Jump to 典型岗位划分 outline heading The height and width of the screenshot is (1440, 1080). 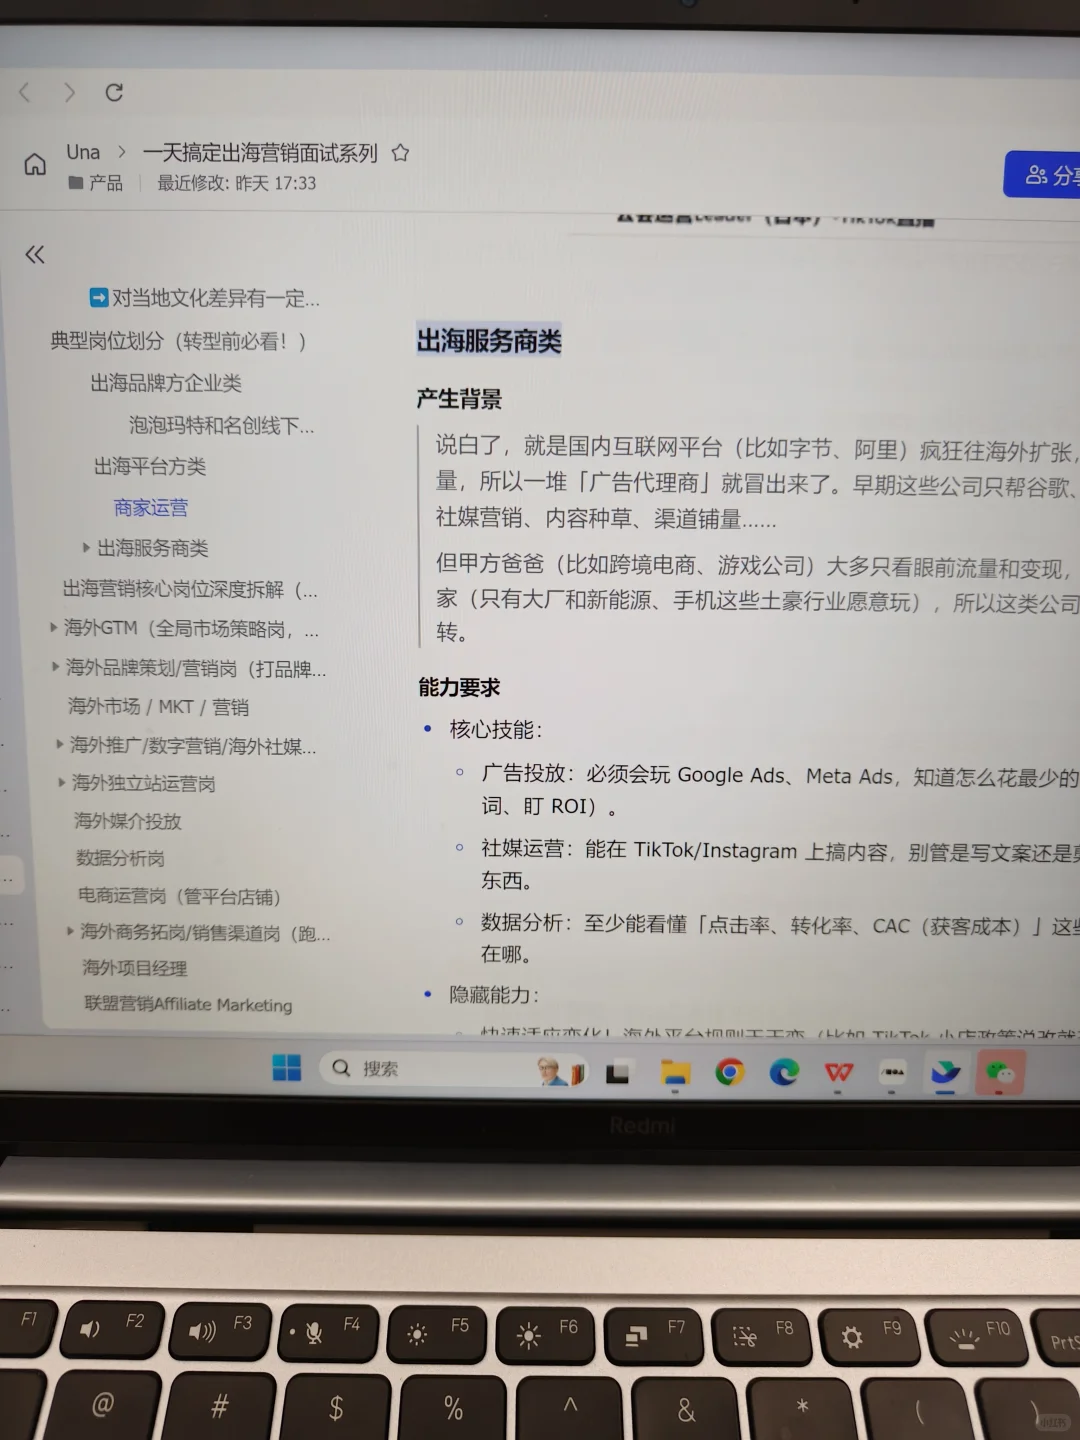click(178, 341)
